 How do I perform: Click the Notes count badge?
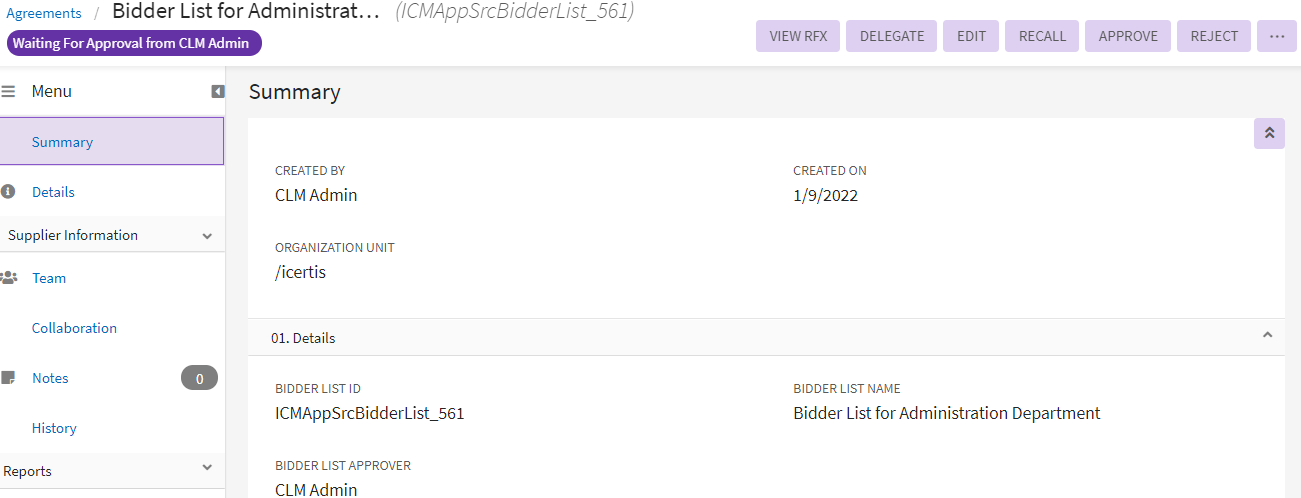click(199, 378)
